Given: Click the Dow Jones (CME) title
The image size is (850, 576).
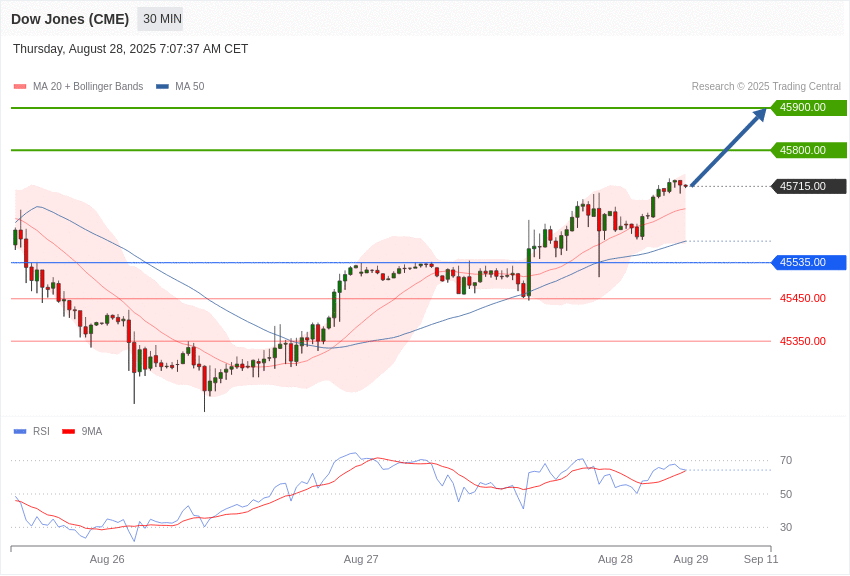Looking at the screenshot, I should point(70,19).
